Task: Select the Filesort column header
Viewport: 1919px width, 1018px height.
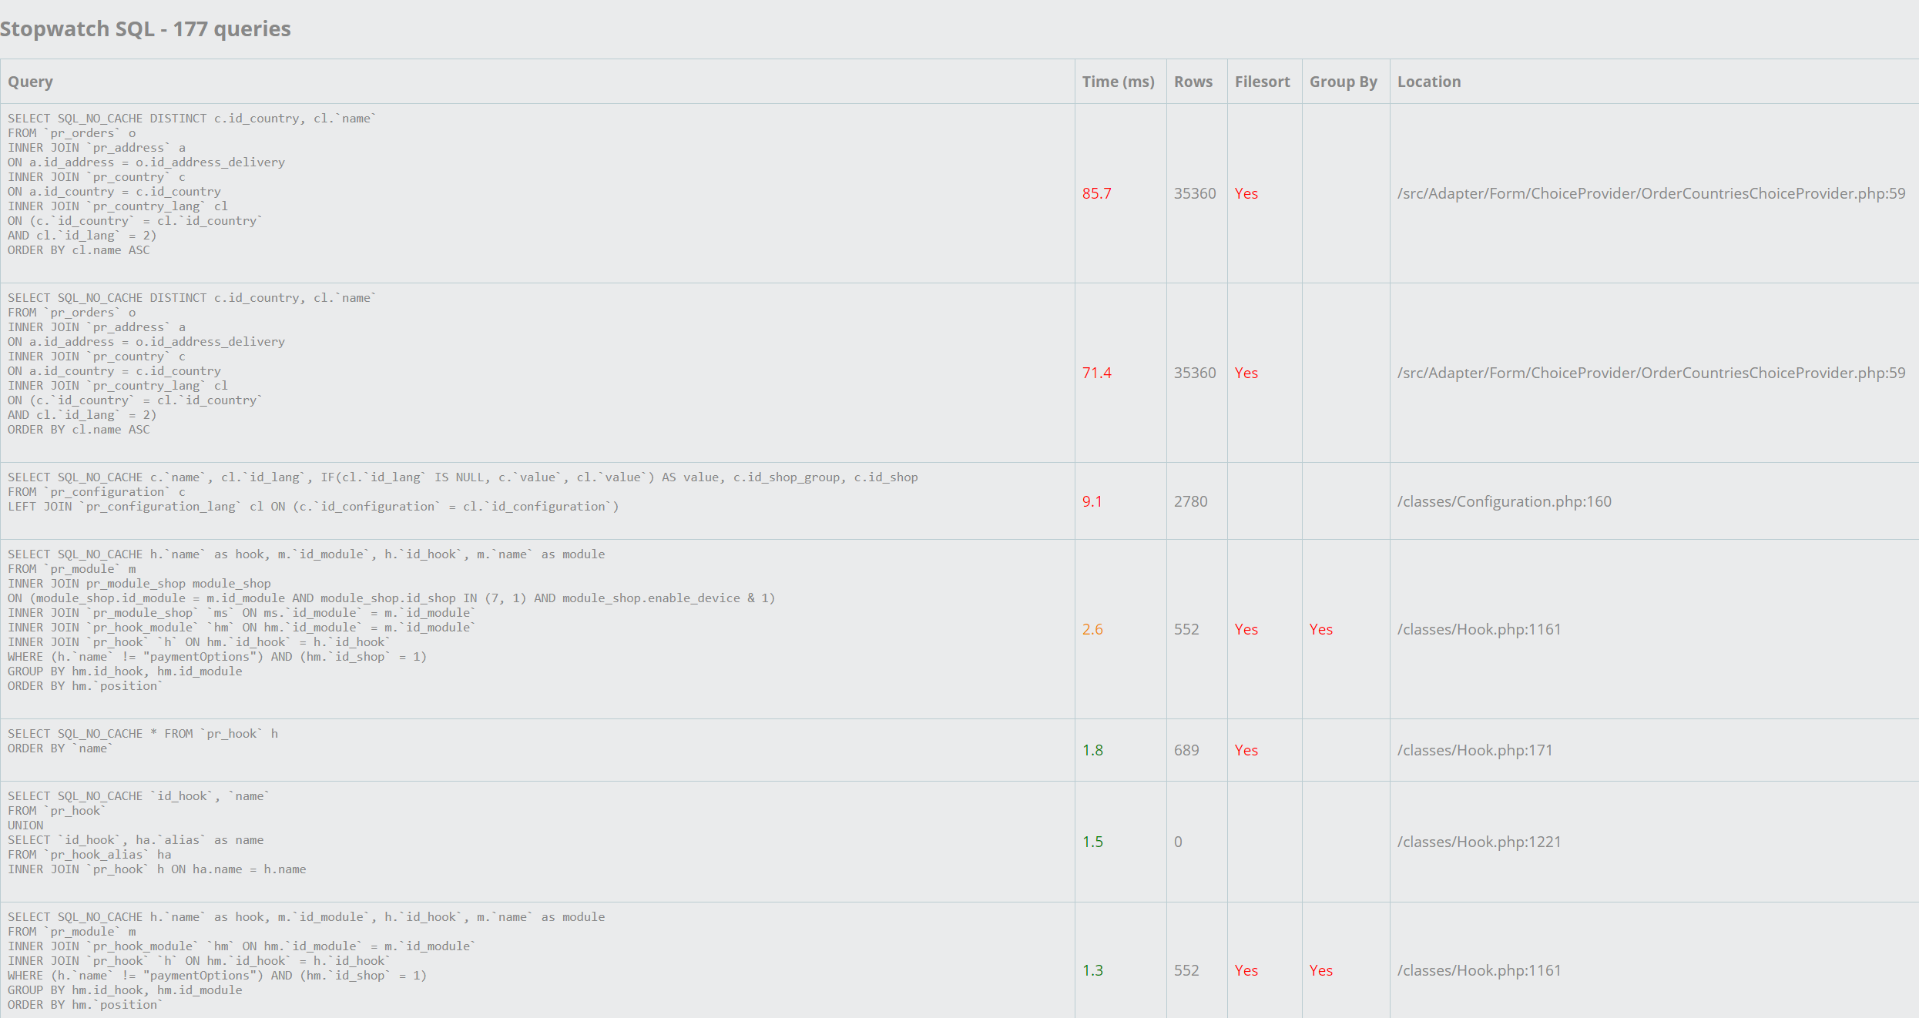Action: (x=1262, y=82)
